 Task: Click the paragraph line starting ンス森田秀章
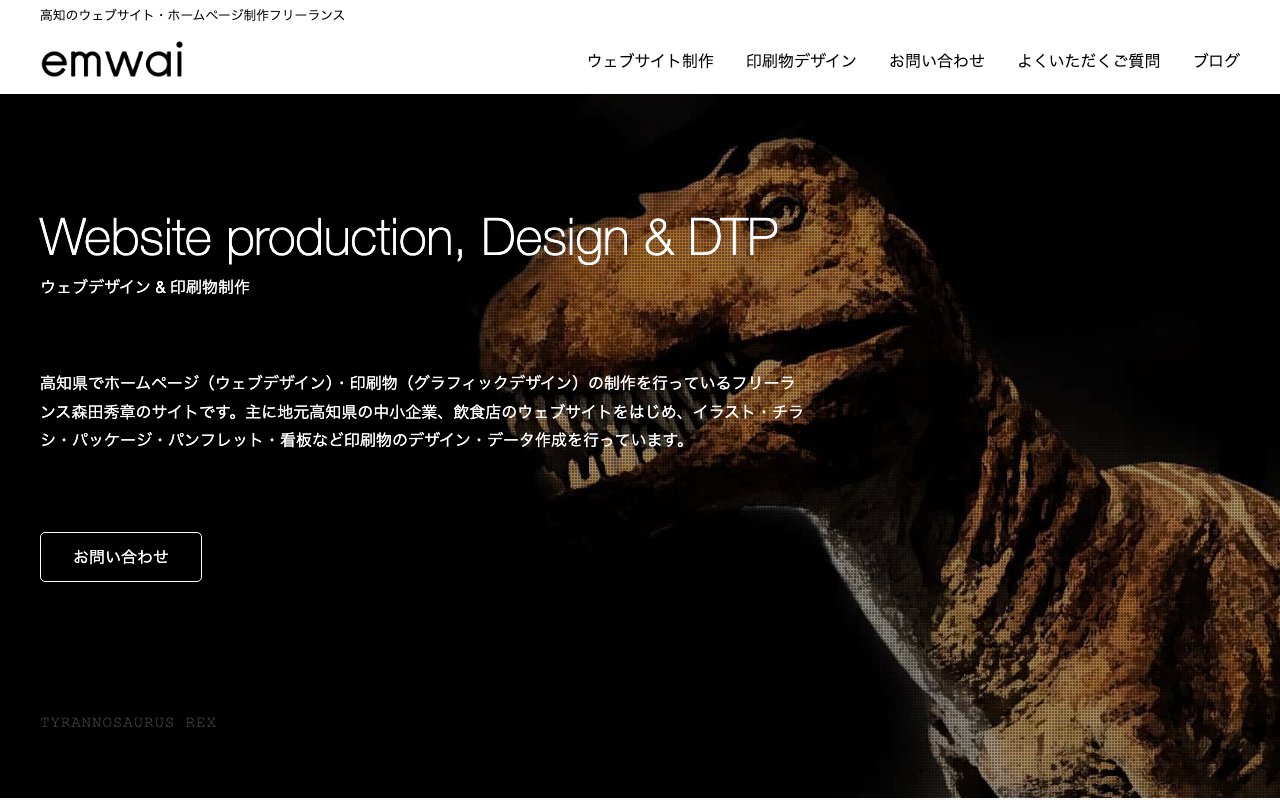coord(422,411)
